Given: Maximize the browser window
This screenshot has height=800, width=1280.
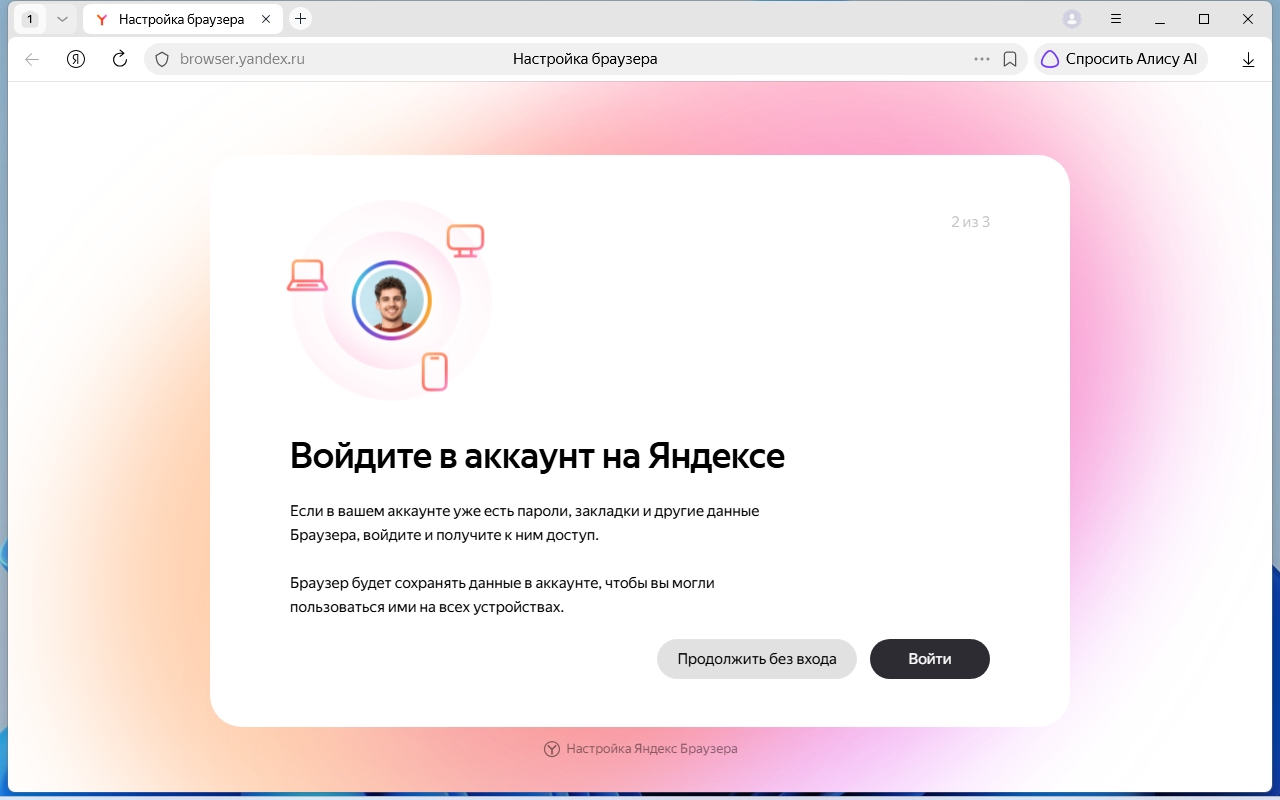Looking at the screenshot, I should point(1204,19).
